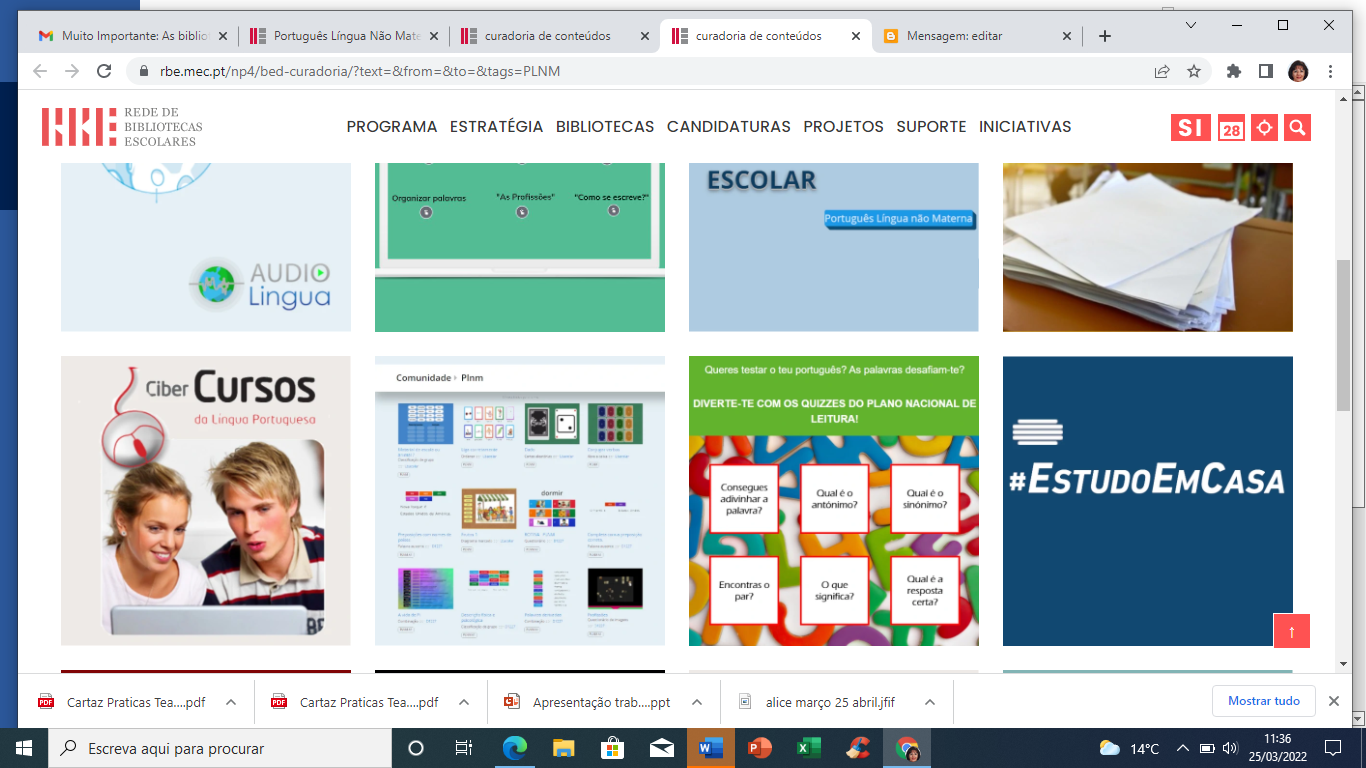Click the page vertical scrollbar thumb
Viewport: 1366px width, 768px height.
[1343, 335]
